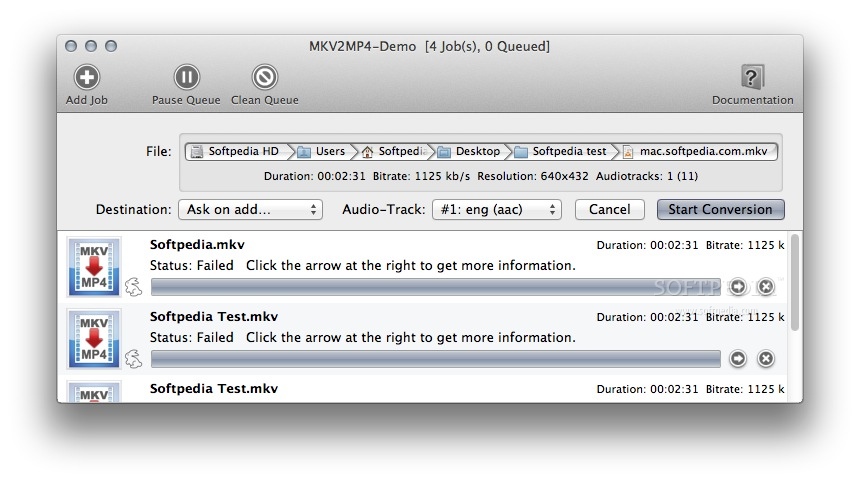Click the Add Job toolbar icon

(x=87, y=77)
